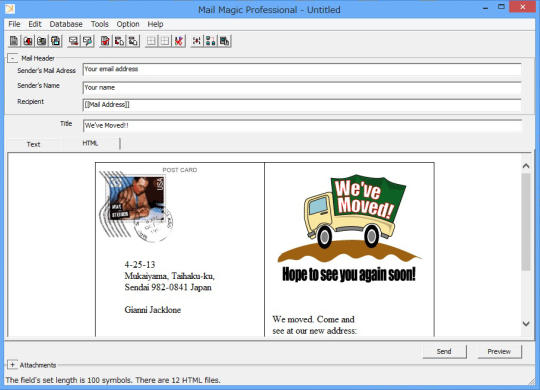Viewport: 540px width, 390px height.
Task: Click the Sender's Name input field
Action: tap(302, 88)
